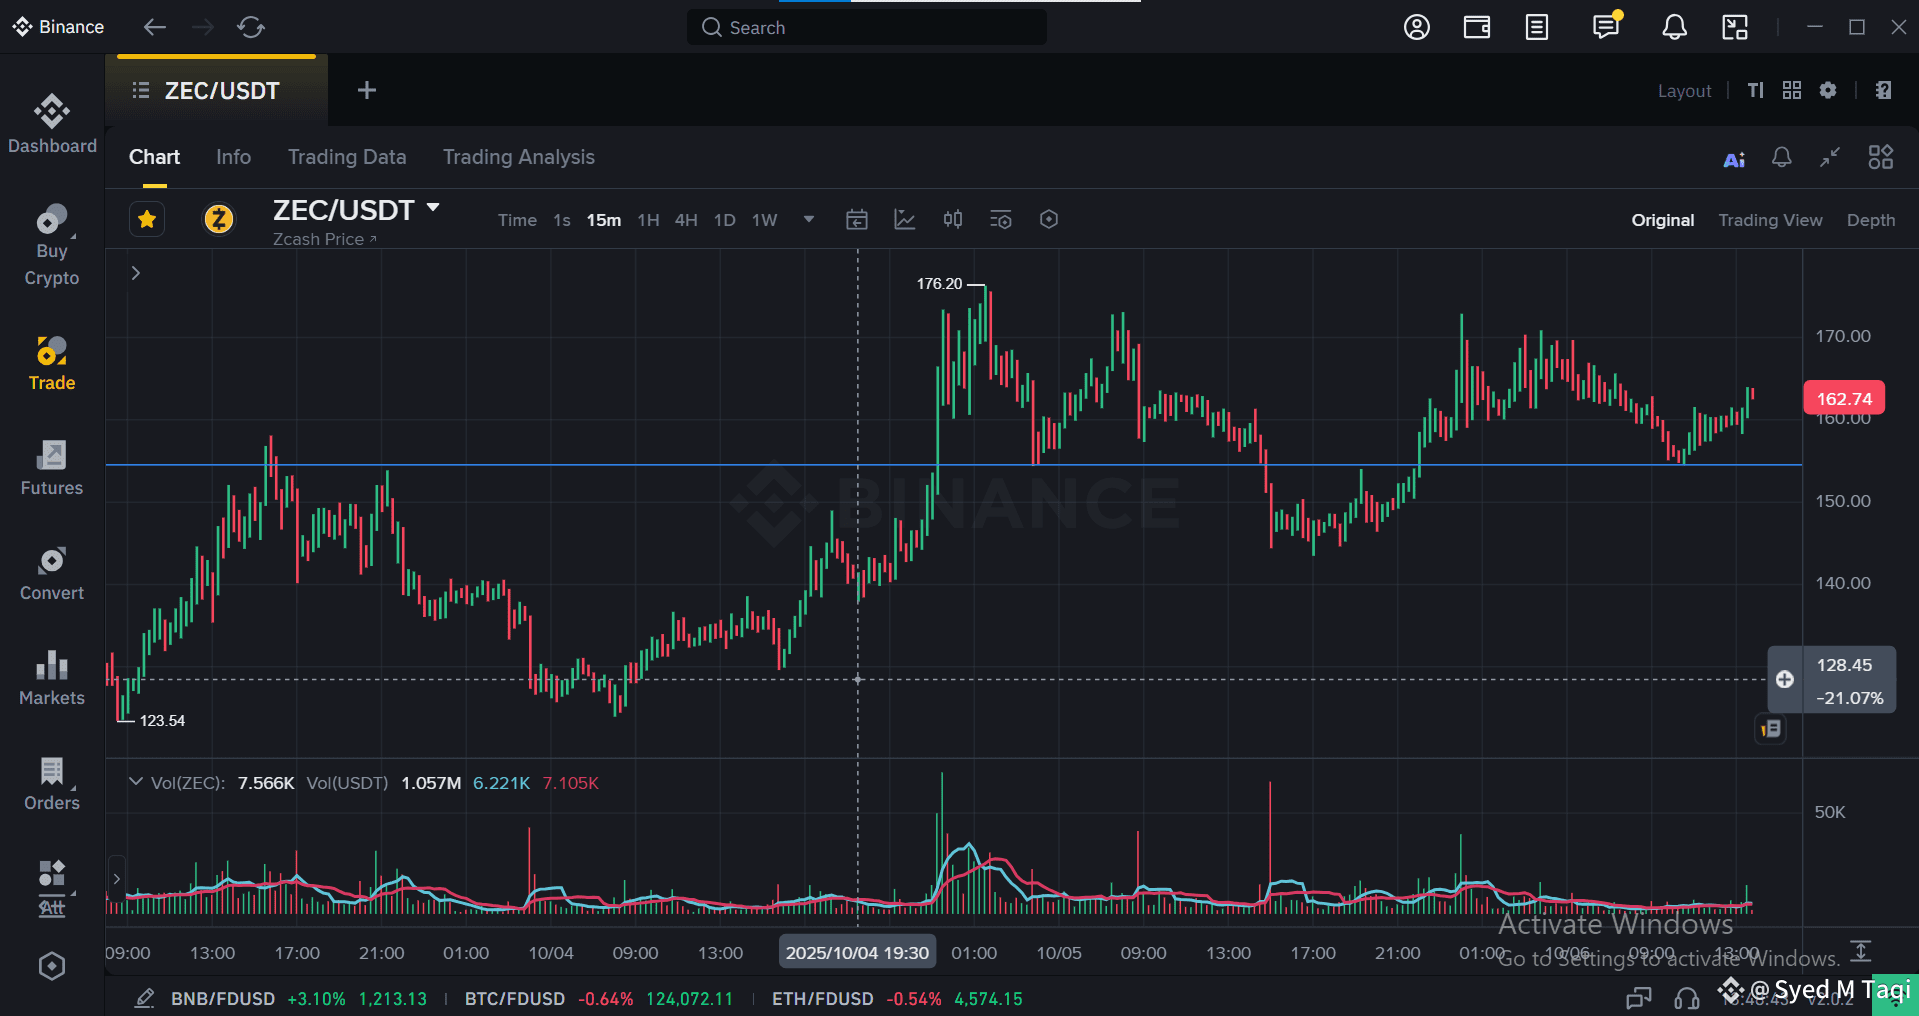Click the order marker icon below price label
The image size is (1919, 1016).
click(x=1771, y=729)
